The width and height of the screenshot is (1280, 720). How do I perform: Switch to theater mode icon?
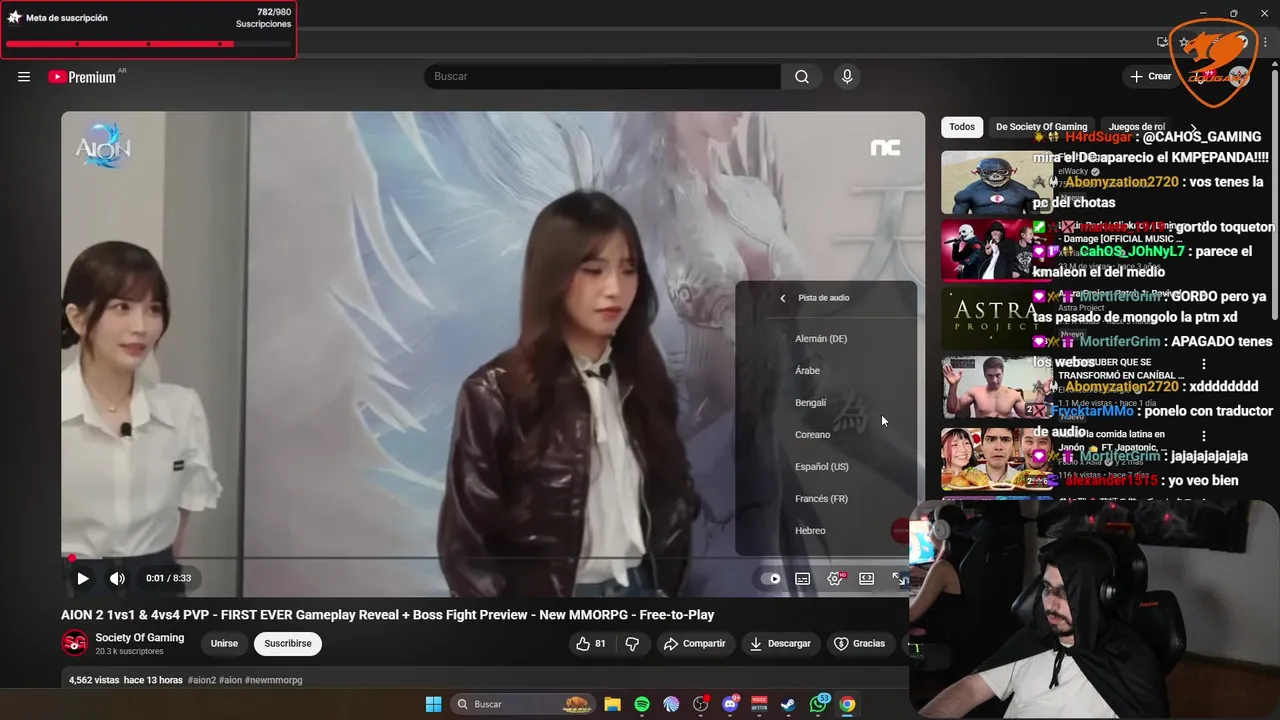(867, 579)
